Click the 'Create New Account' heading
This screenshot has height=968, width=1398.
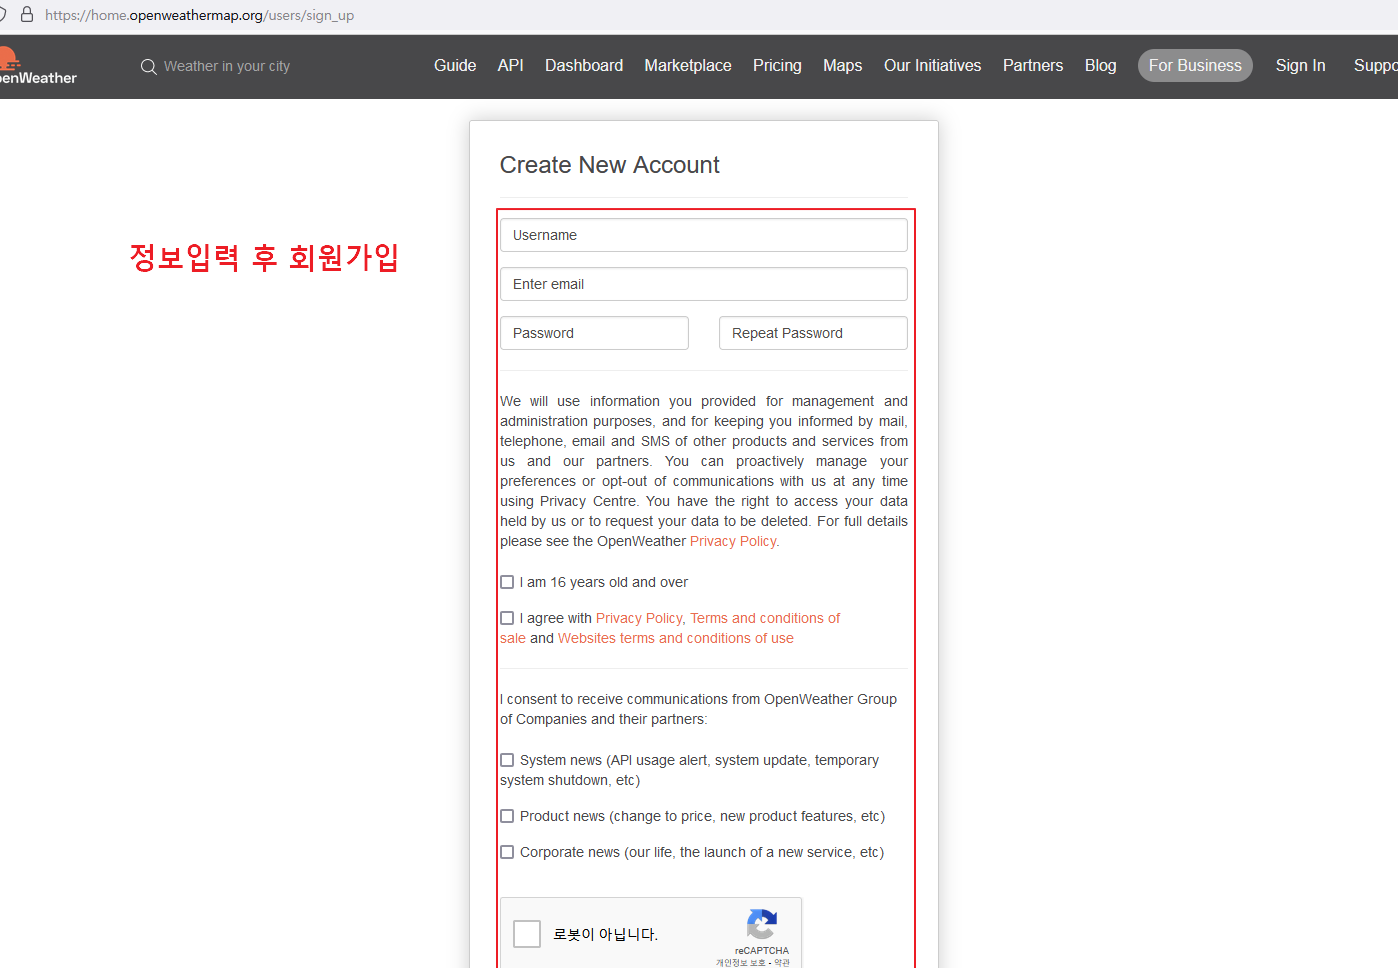point(610,165)
